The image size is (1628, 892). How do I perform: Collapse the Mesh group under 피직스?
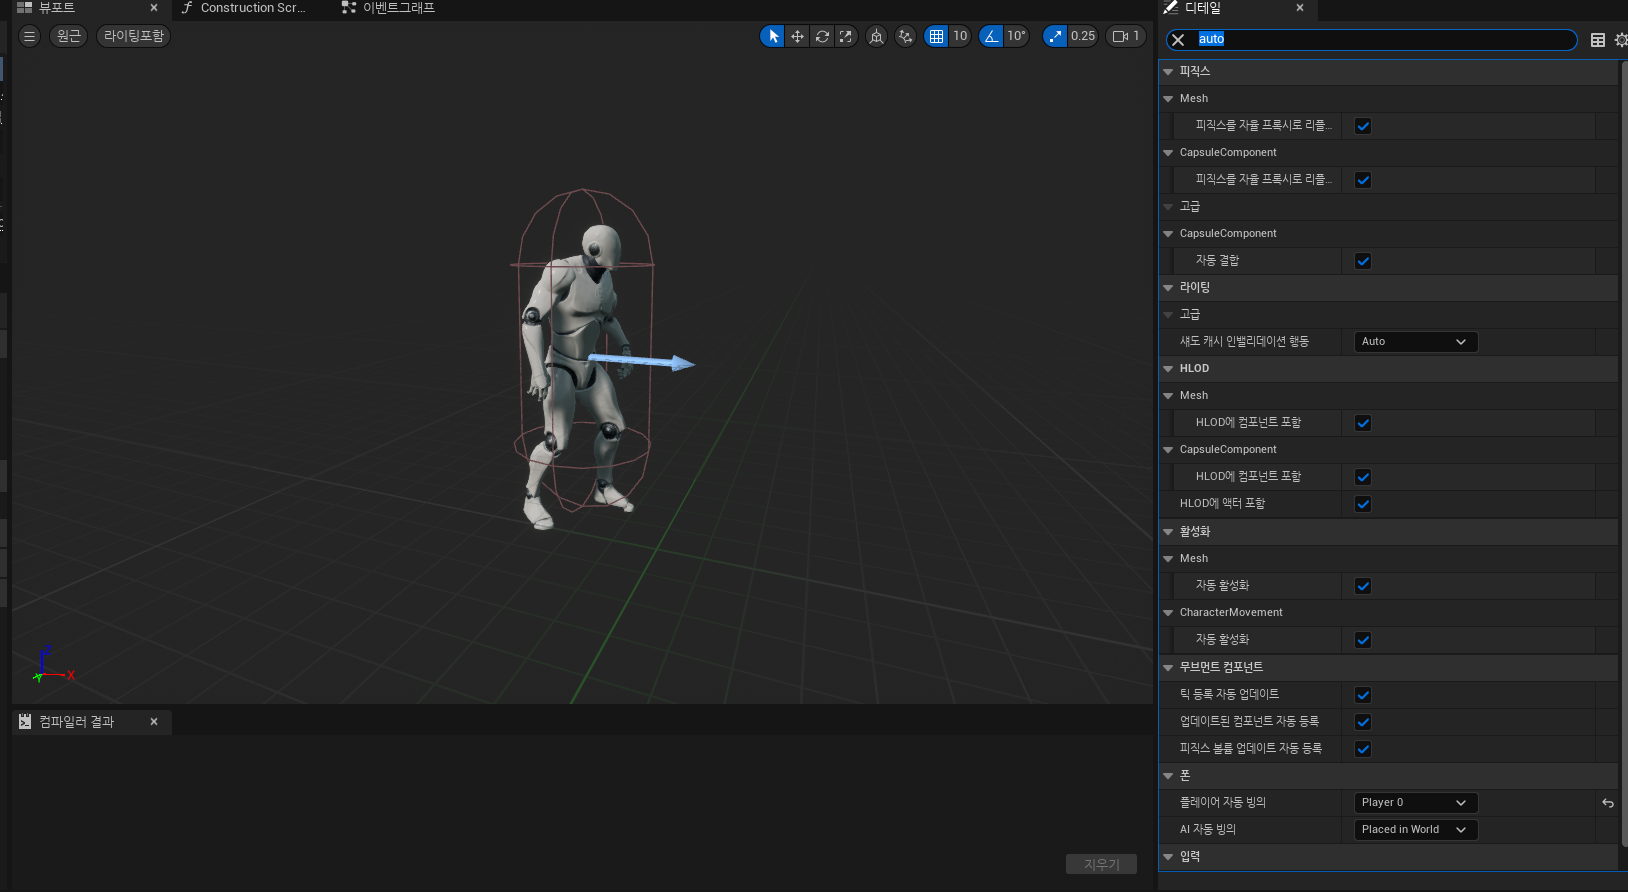click(x=1168, y=99)
